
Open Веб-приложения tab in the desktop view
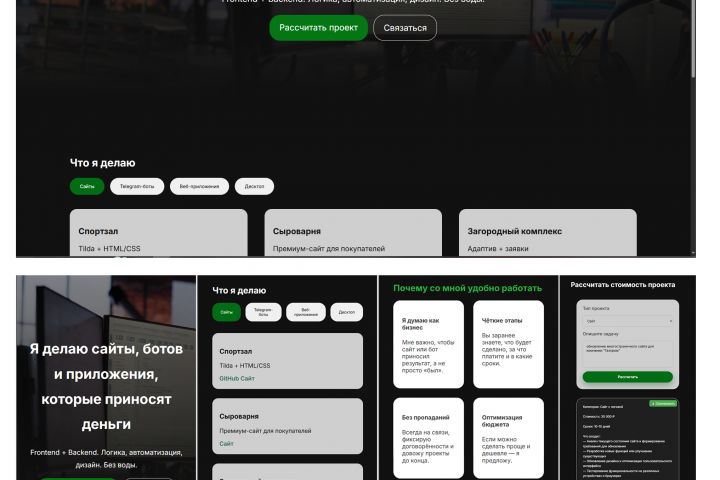199,186
